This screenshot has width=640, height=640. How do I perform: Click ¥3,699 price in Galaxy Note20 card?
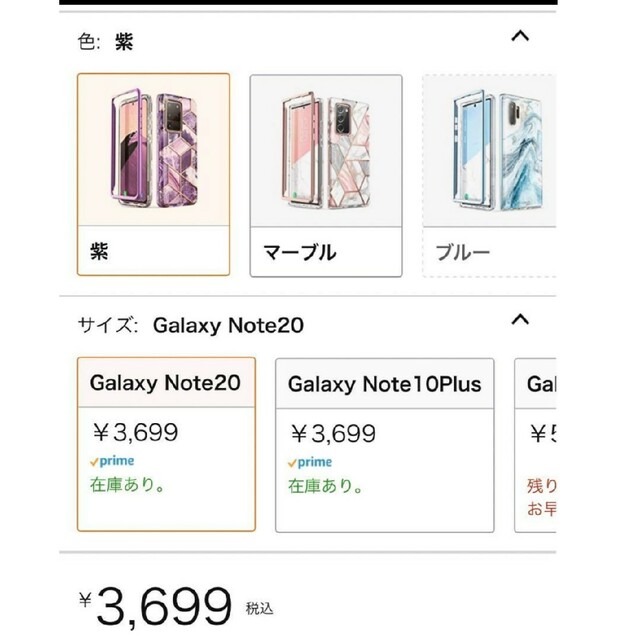[x=135, y=433]
